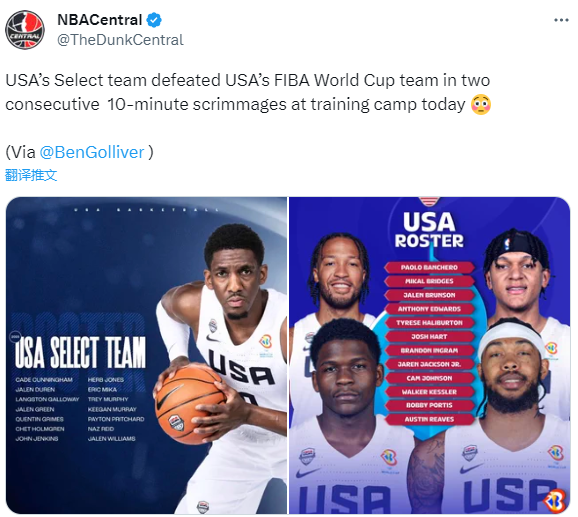Image resolution: width=578 pixels, height=517 pixels.
Task: Click the translate tweet link
Action: 31,175
